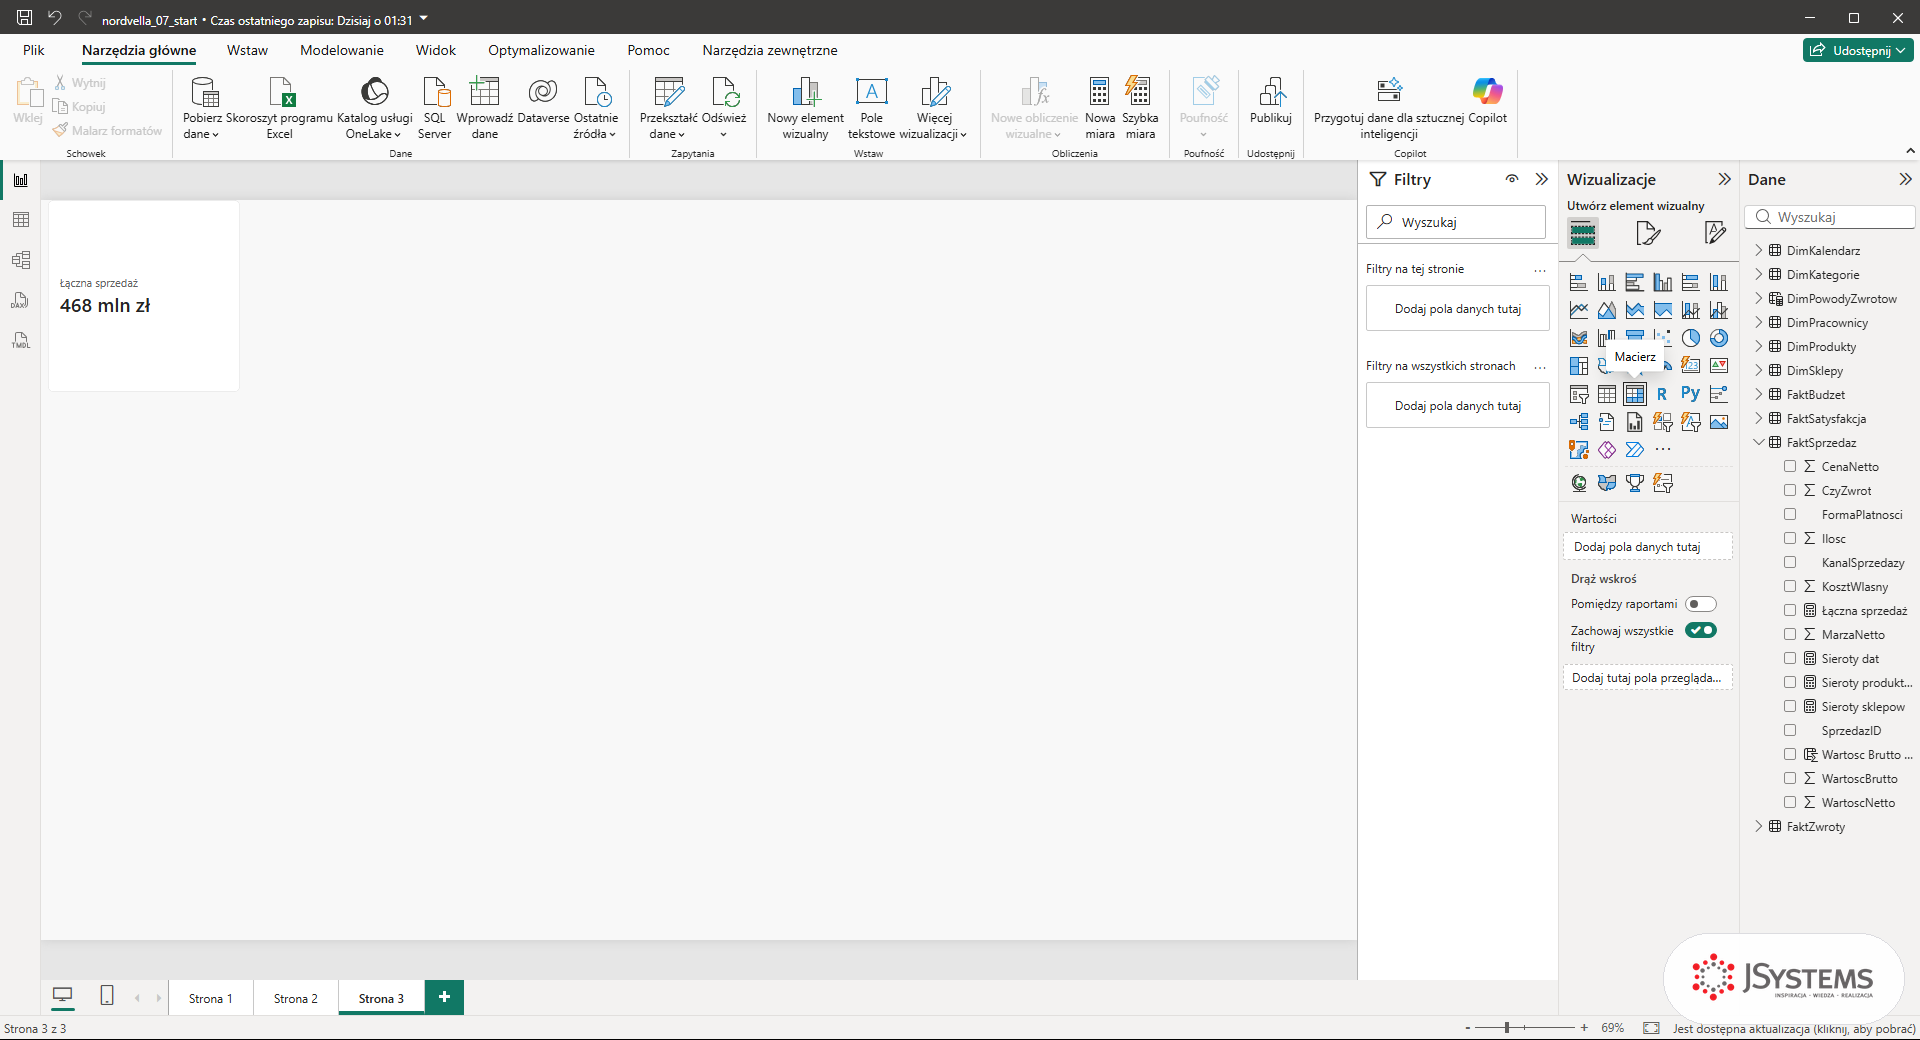Create a Nowa miara from the ribbon
1920x1040 pixels.
pos(1100,108)
